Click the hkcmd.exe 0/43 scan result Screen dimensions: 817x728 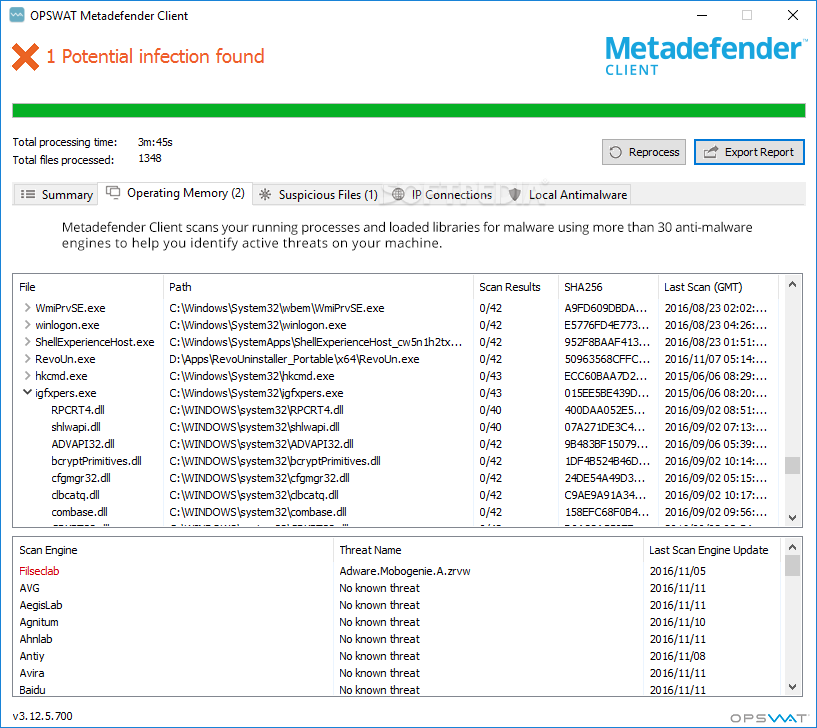point(490,376)
